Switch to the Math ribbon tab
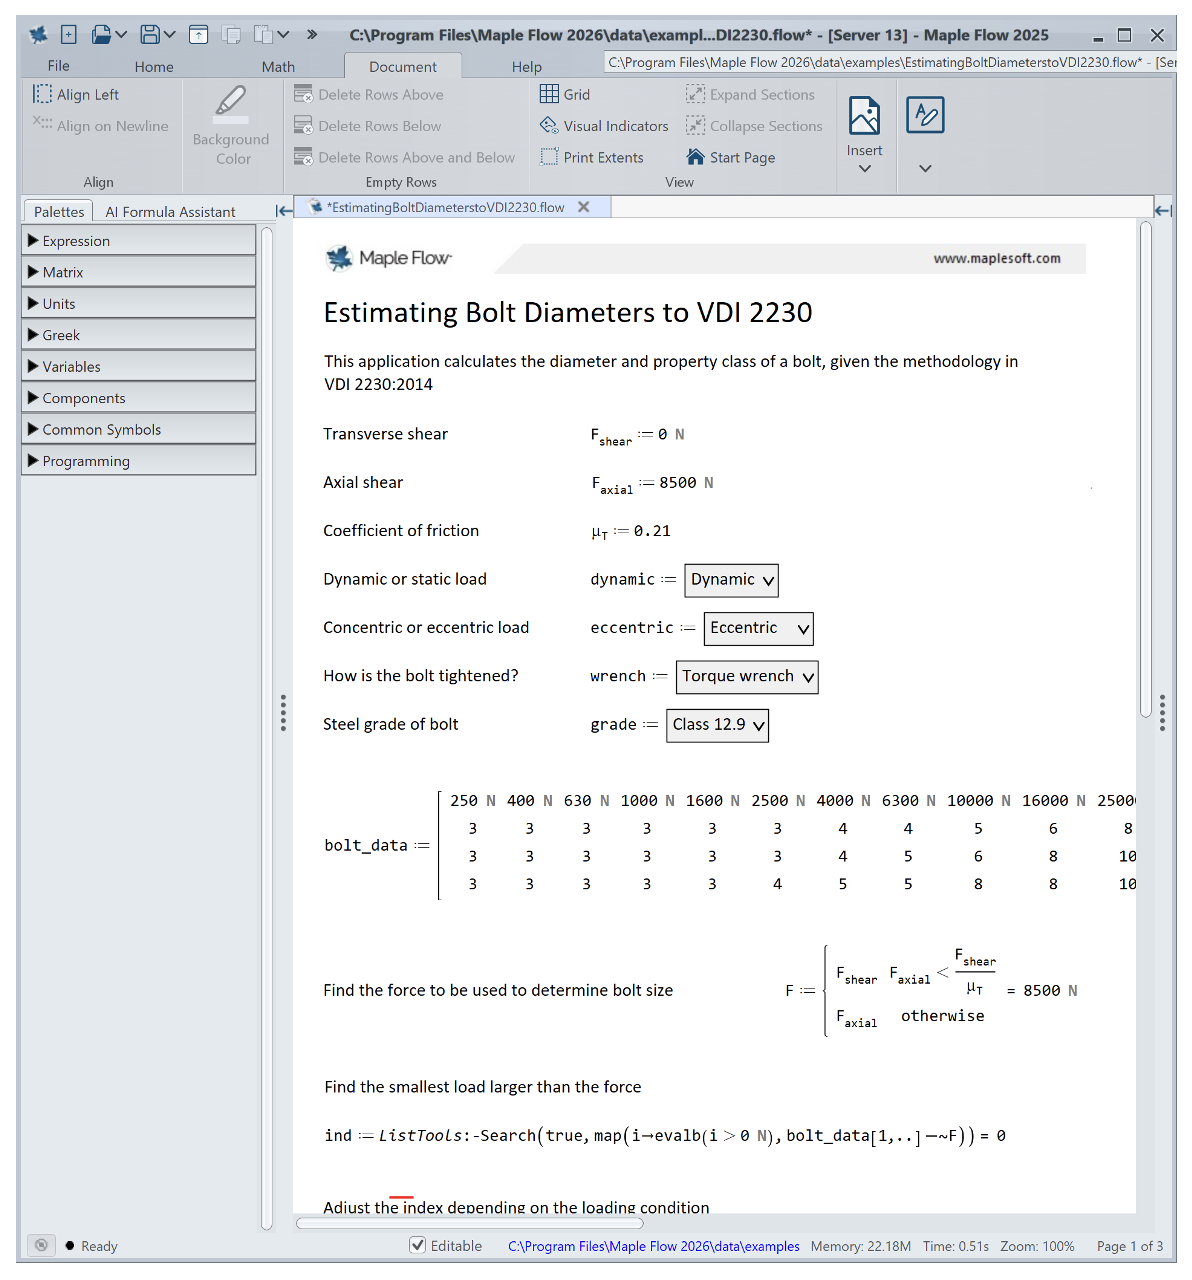This screenshot has height=1280, width=1192. pyautogui.click(x=278, y=67)
